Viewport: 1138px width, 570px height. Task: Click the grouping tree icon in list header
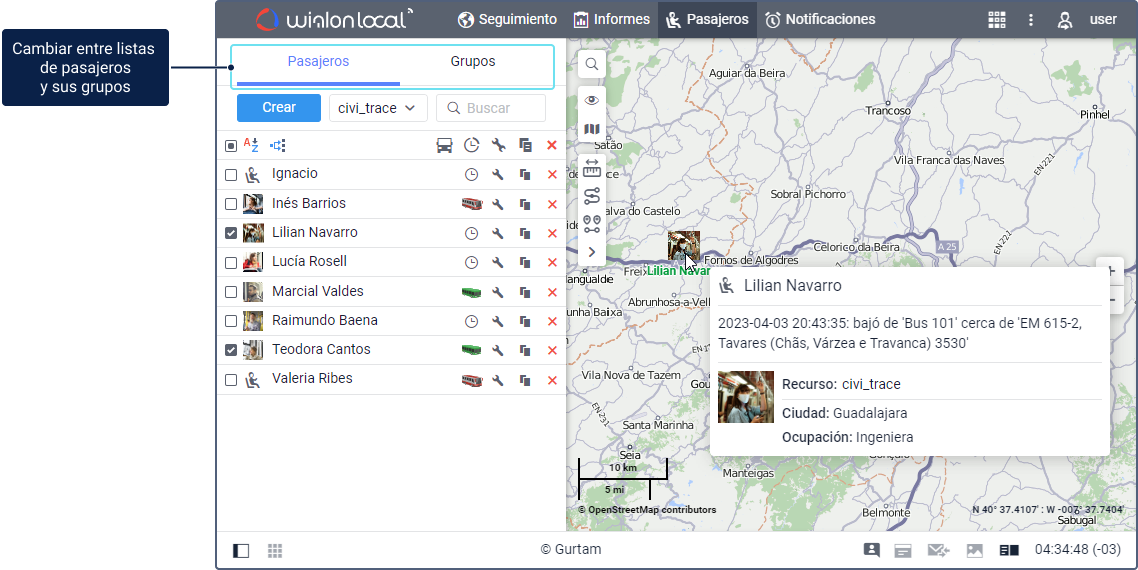click(x=278, y=145)
